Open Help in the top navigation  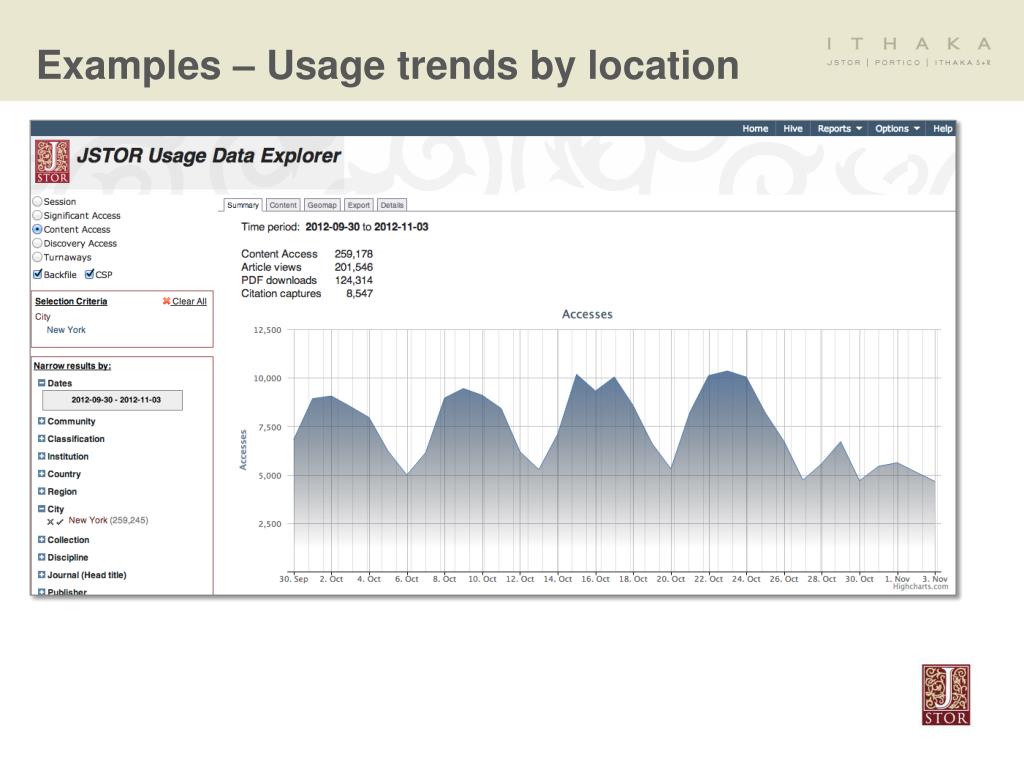pos(942,129)
